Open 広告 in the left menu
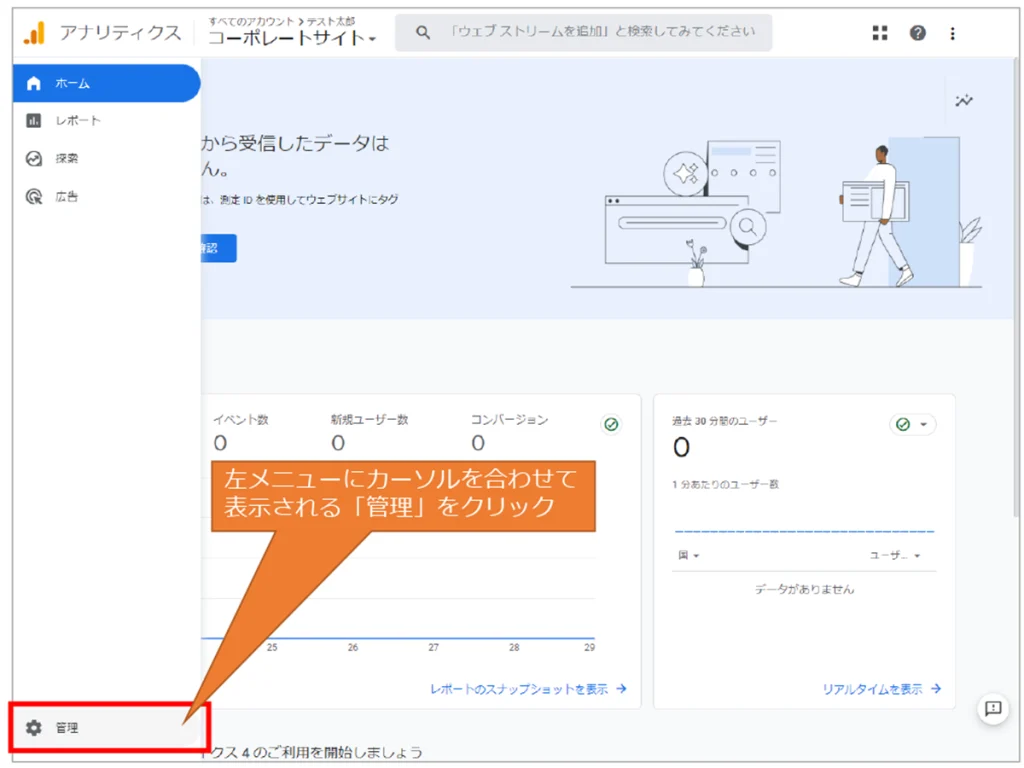 (66, 196)
